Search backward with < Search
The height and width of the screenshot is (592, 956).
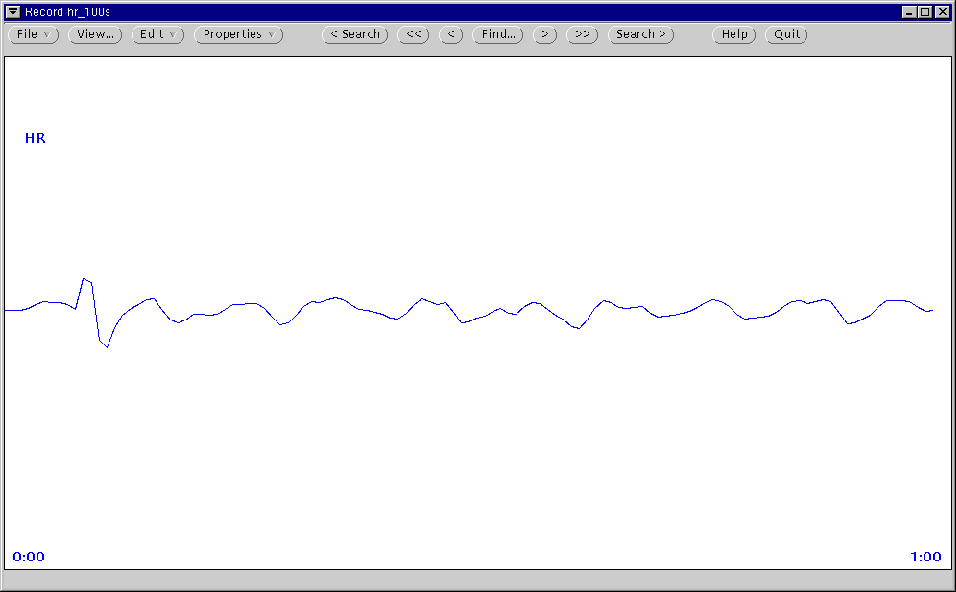[355, 34]
